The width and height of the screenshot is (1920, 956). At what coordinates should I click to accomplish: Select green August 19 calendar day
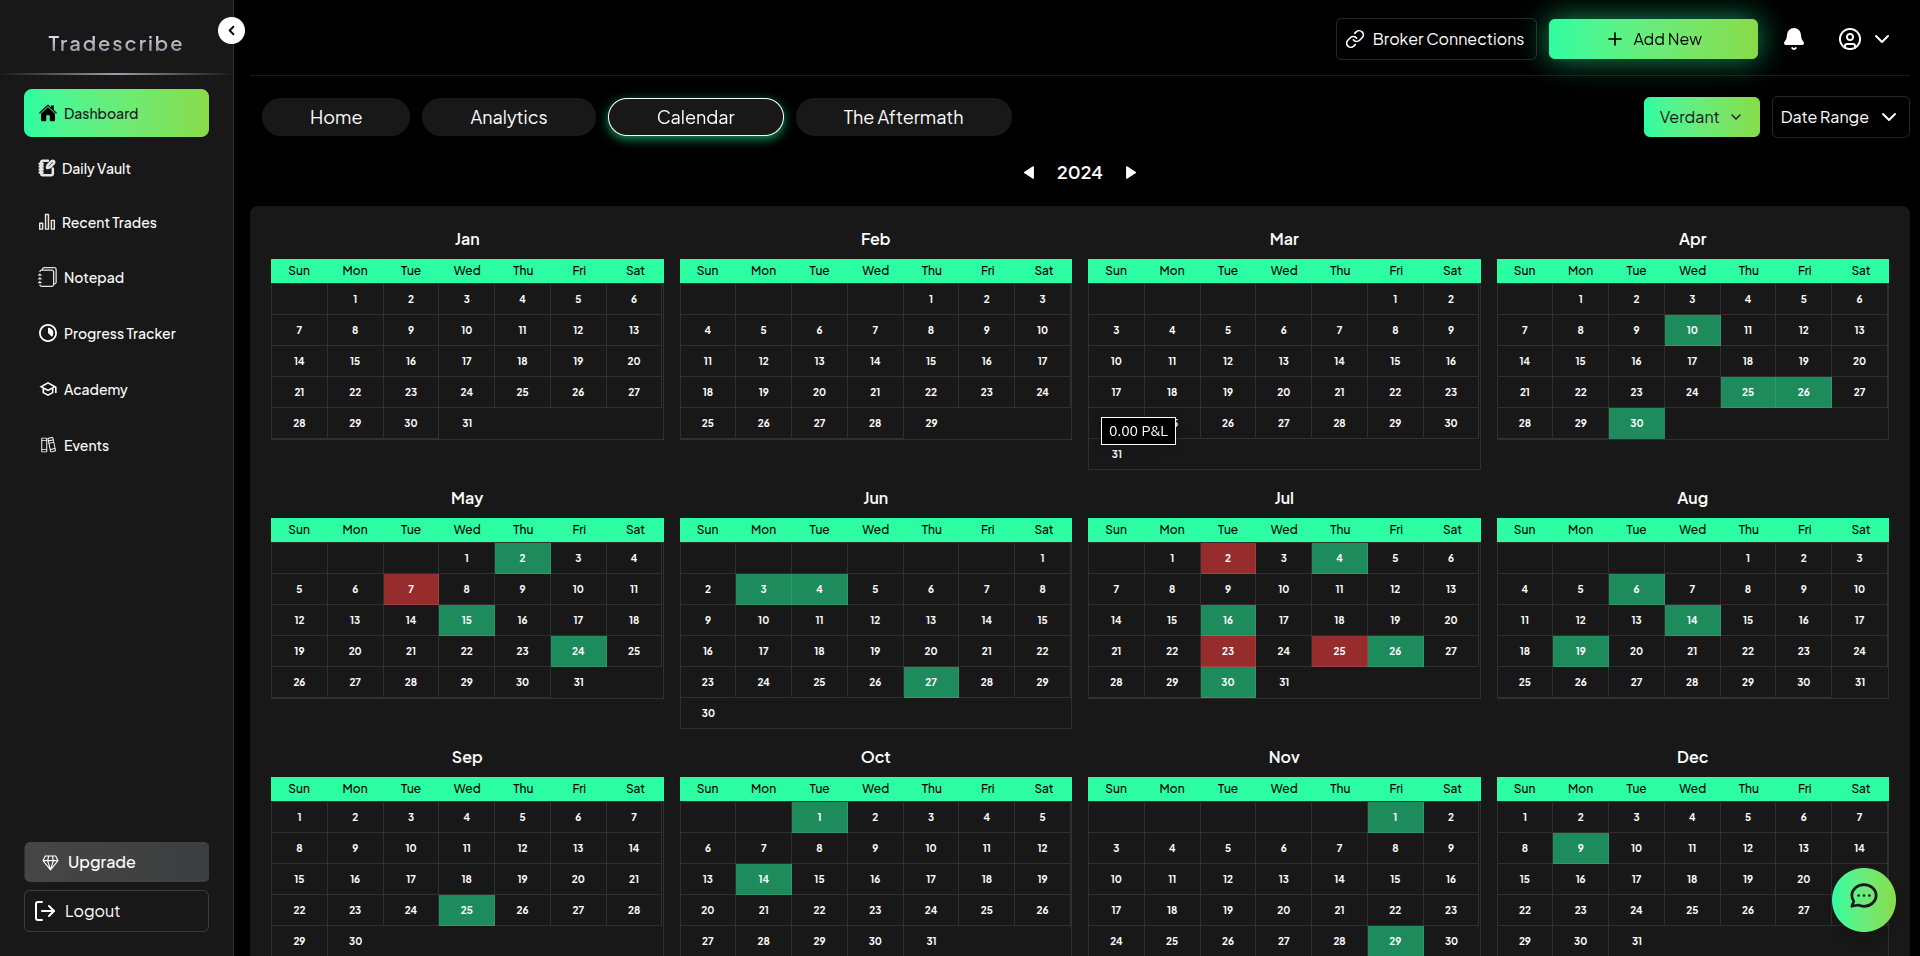(1580, 651)
